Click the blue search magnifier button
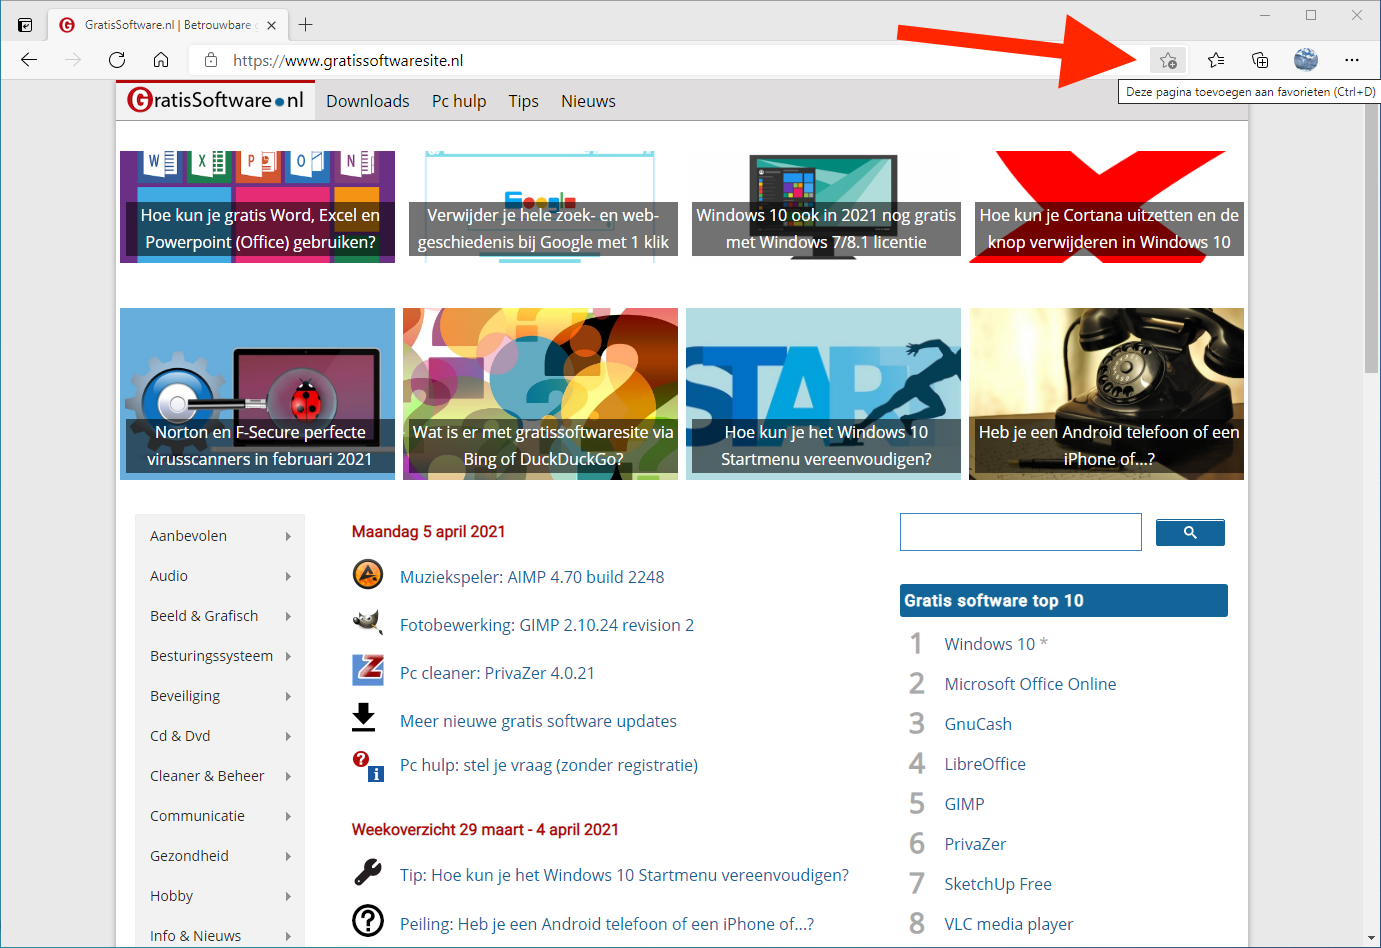Viewport: 1381px width, 948px height. pos(1189,533)
